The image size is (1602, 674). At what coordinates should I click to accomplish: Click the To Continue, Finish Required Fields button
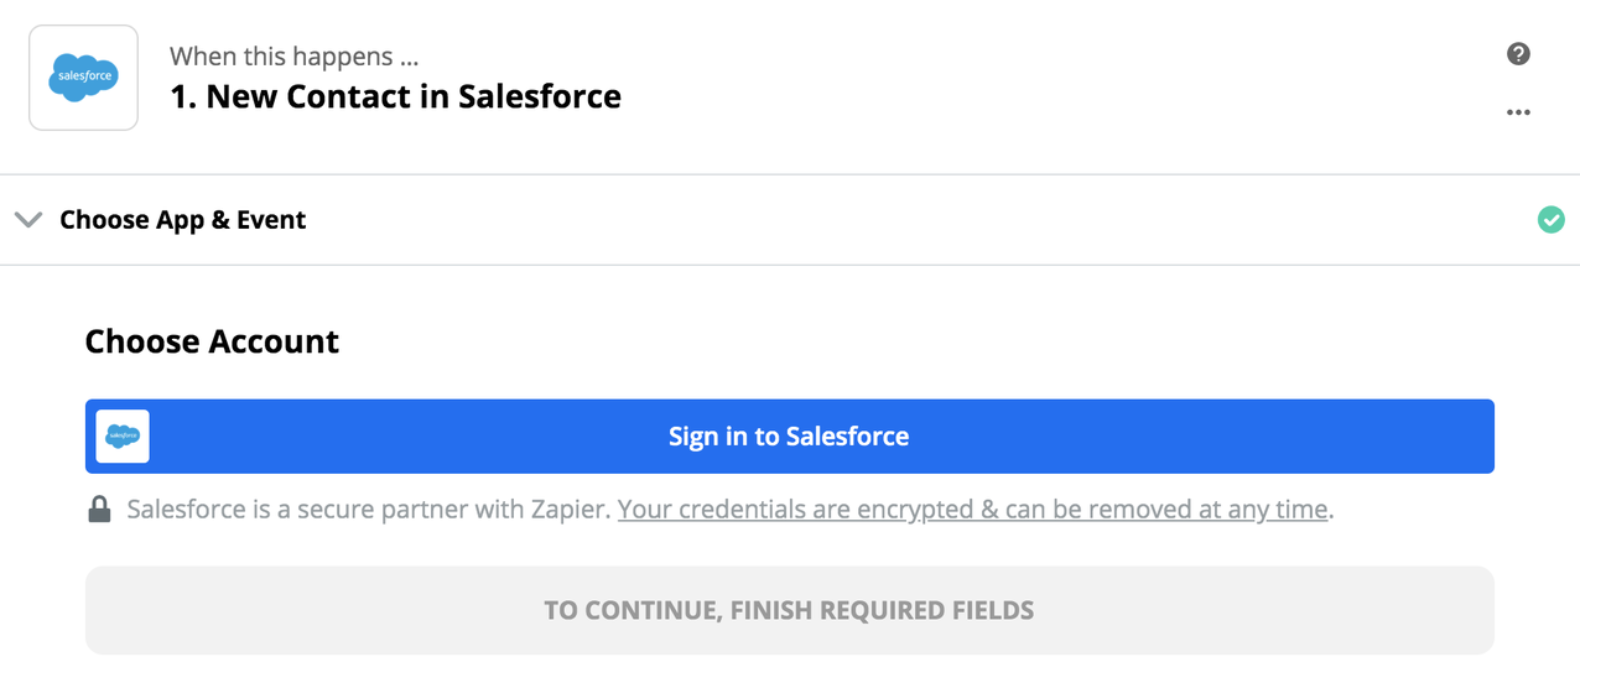coord(789,610)
